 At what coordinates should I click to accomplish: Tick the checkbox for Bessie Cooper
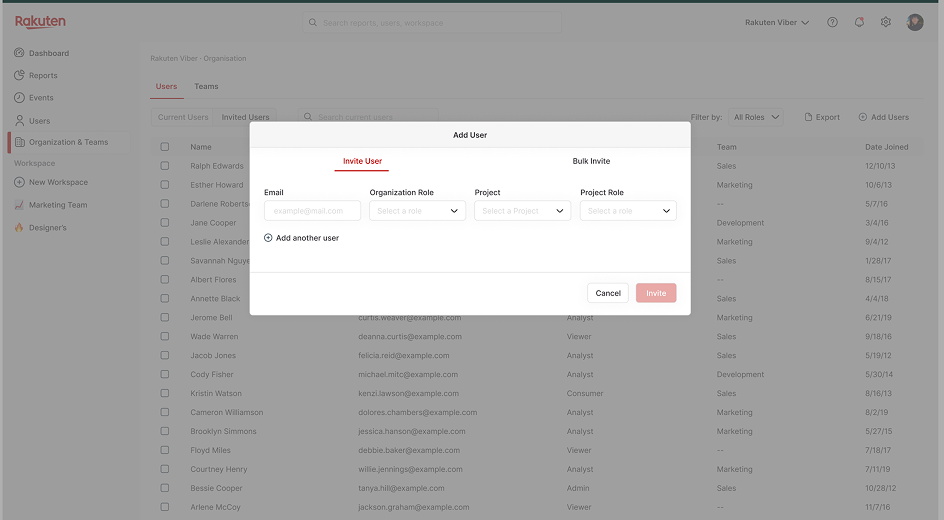point(165,489)
